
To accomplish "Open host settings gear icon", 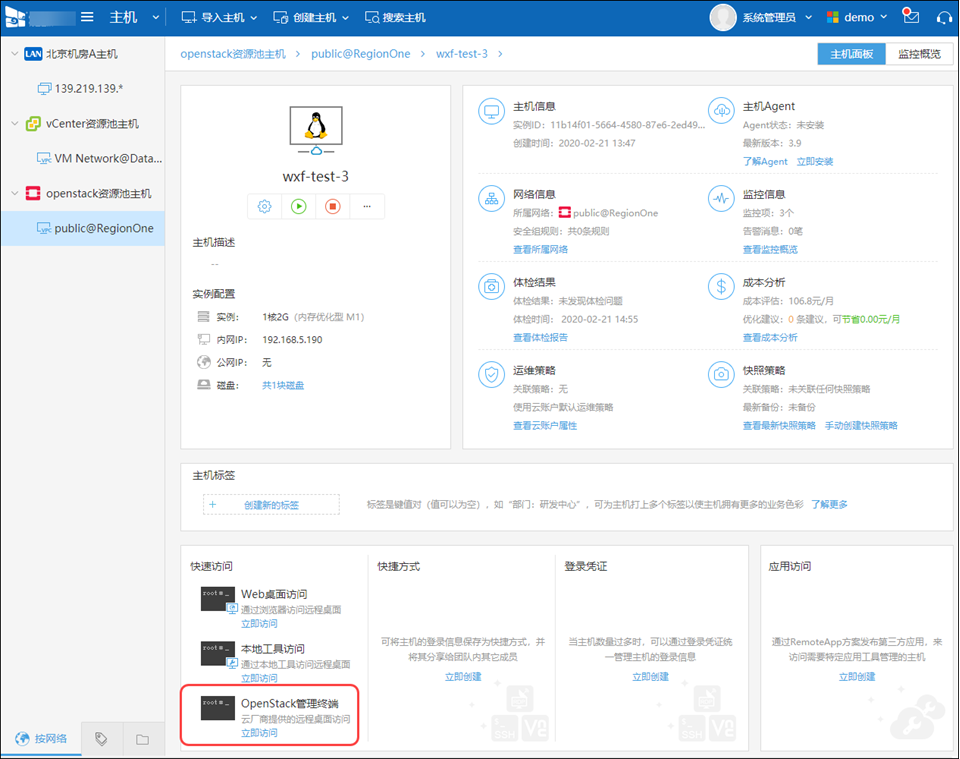I will point(264,206).
